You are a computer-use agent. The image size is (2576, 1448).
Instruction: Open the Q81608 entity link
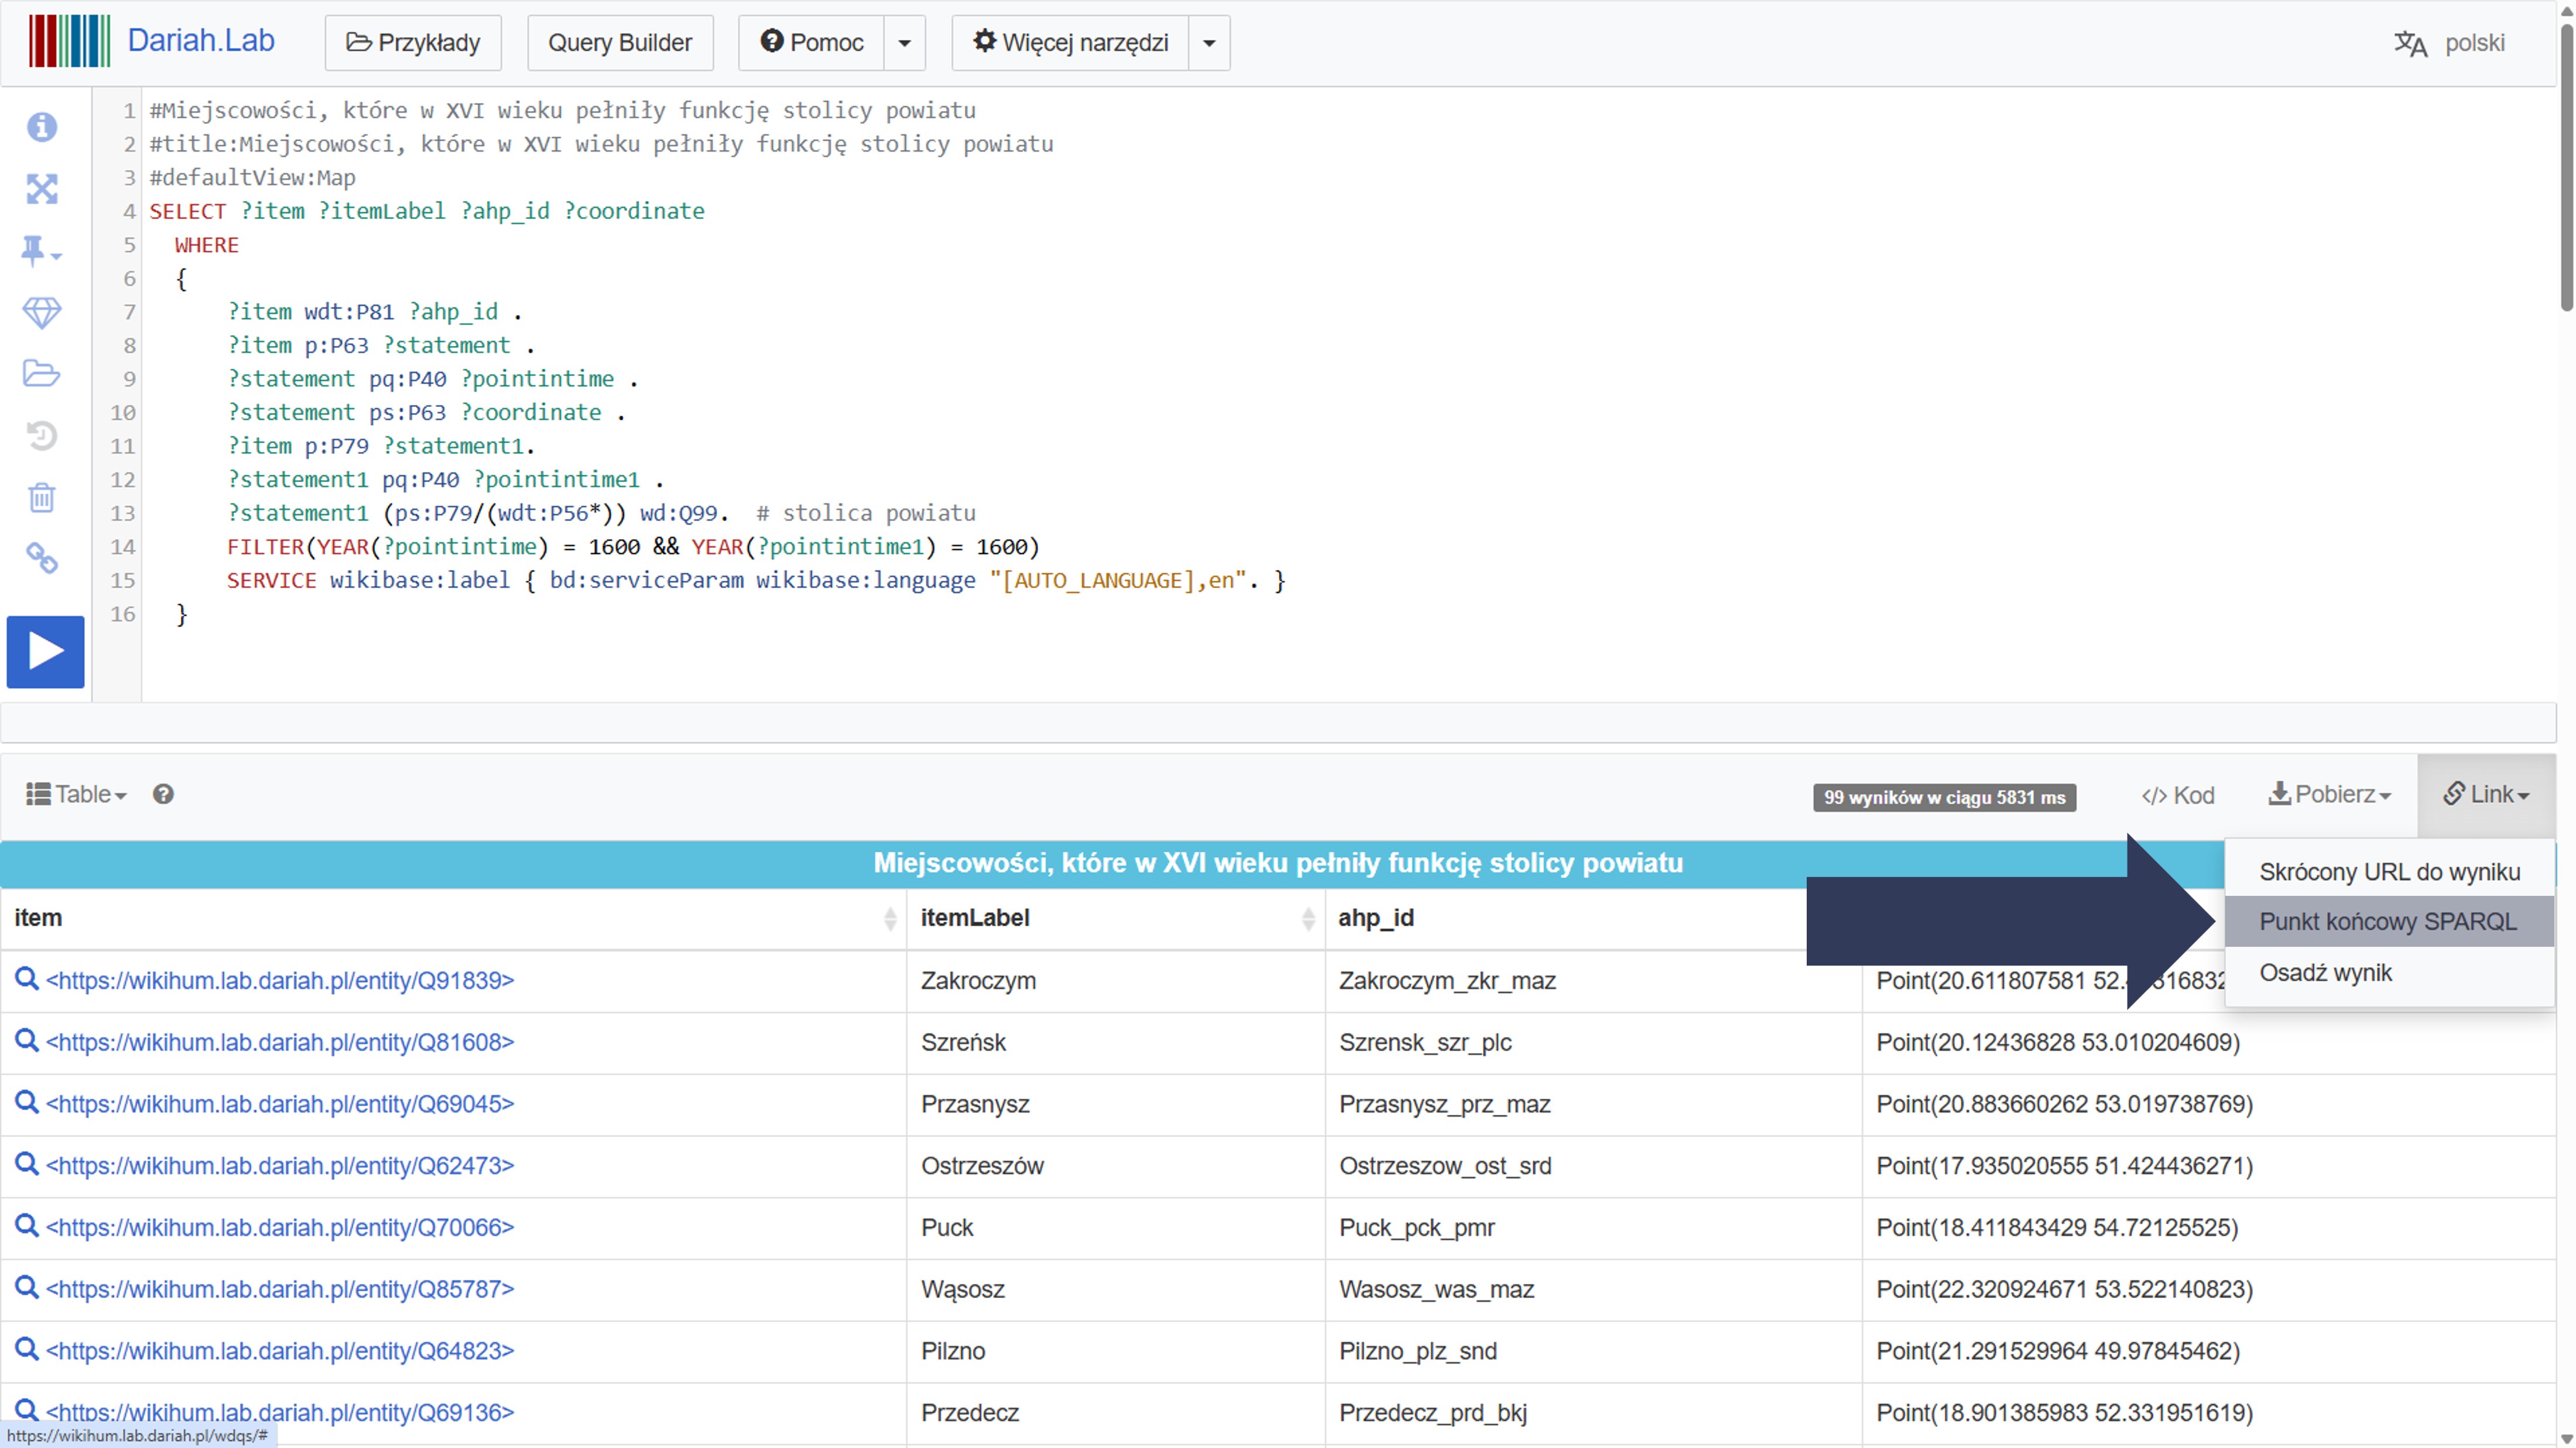point(280,1042)
